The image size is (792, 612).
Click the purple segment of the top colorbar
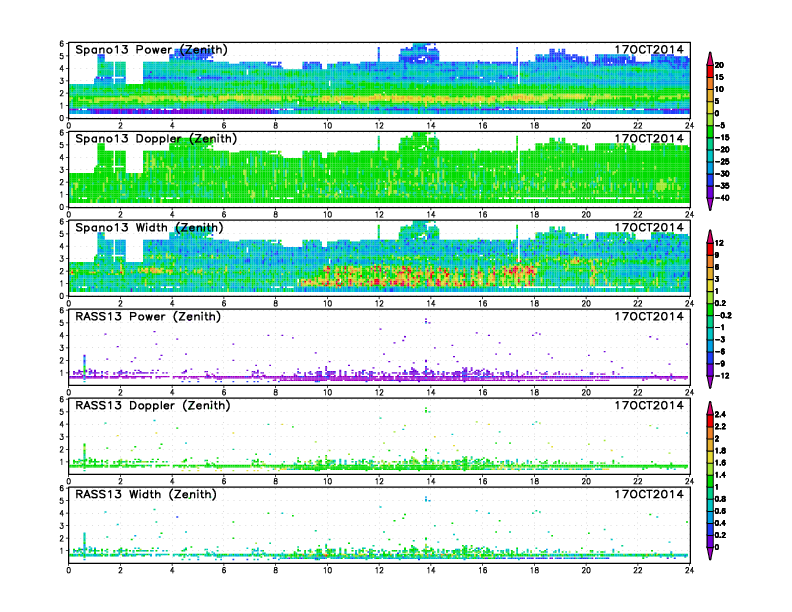(x=710, y=192)
